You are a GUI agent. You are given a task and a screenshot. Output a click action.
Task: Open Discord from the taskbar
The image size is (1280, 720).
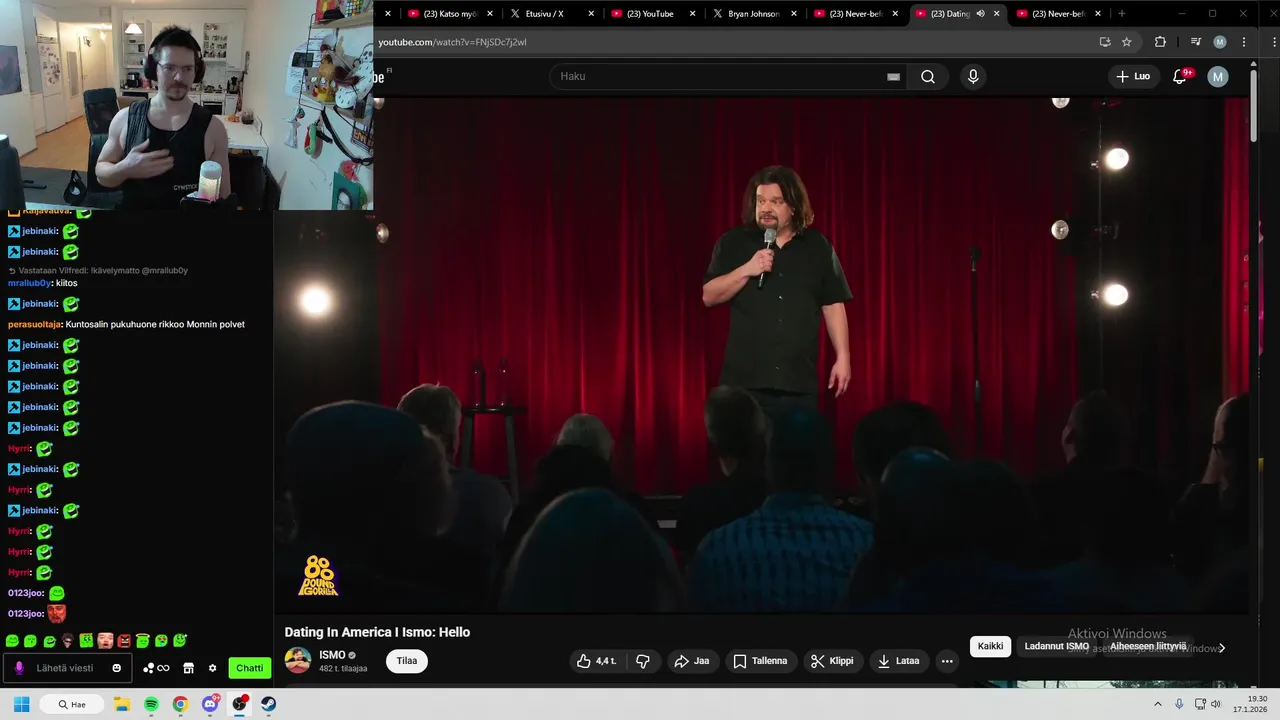tap(210, 704)
